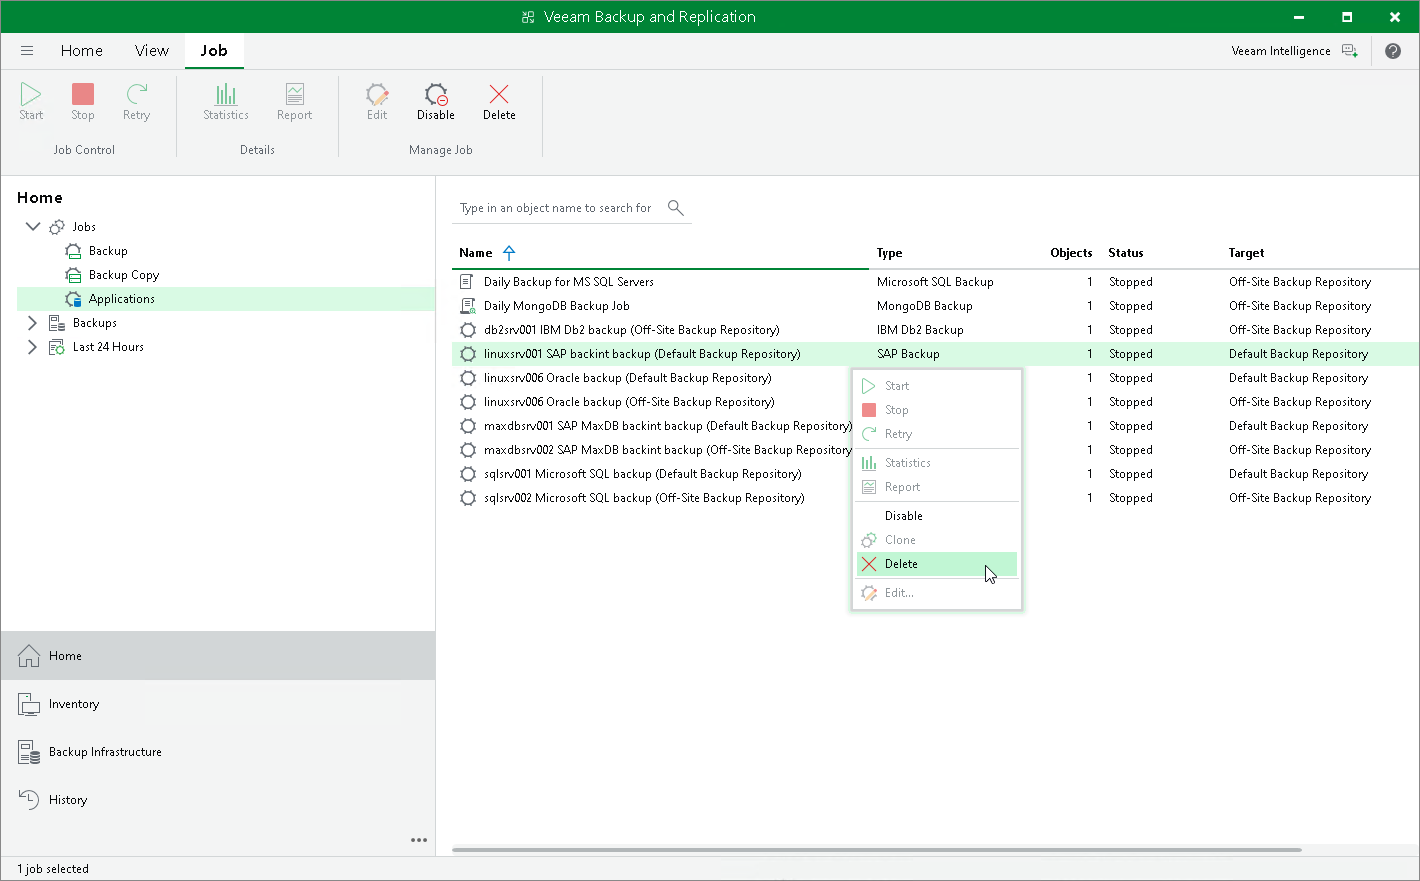Choose Delete in the context menu
This screenshot has height=881, width=1420.
[937, 564]
